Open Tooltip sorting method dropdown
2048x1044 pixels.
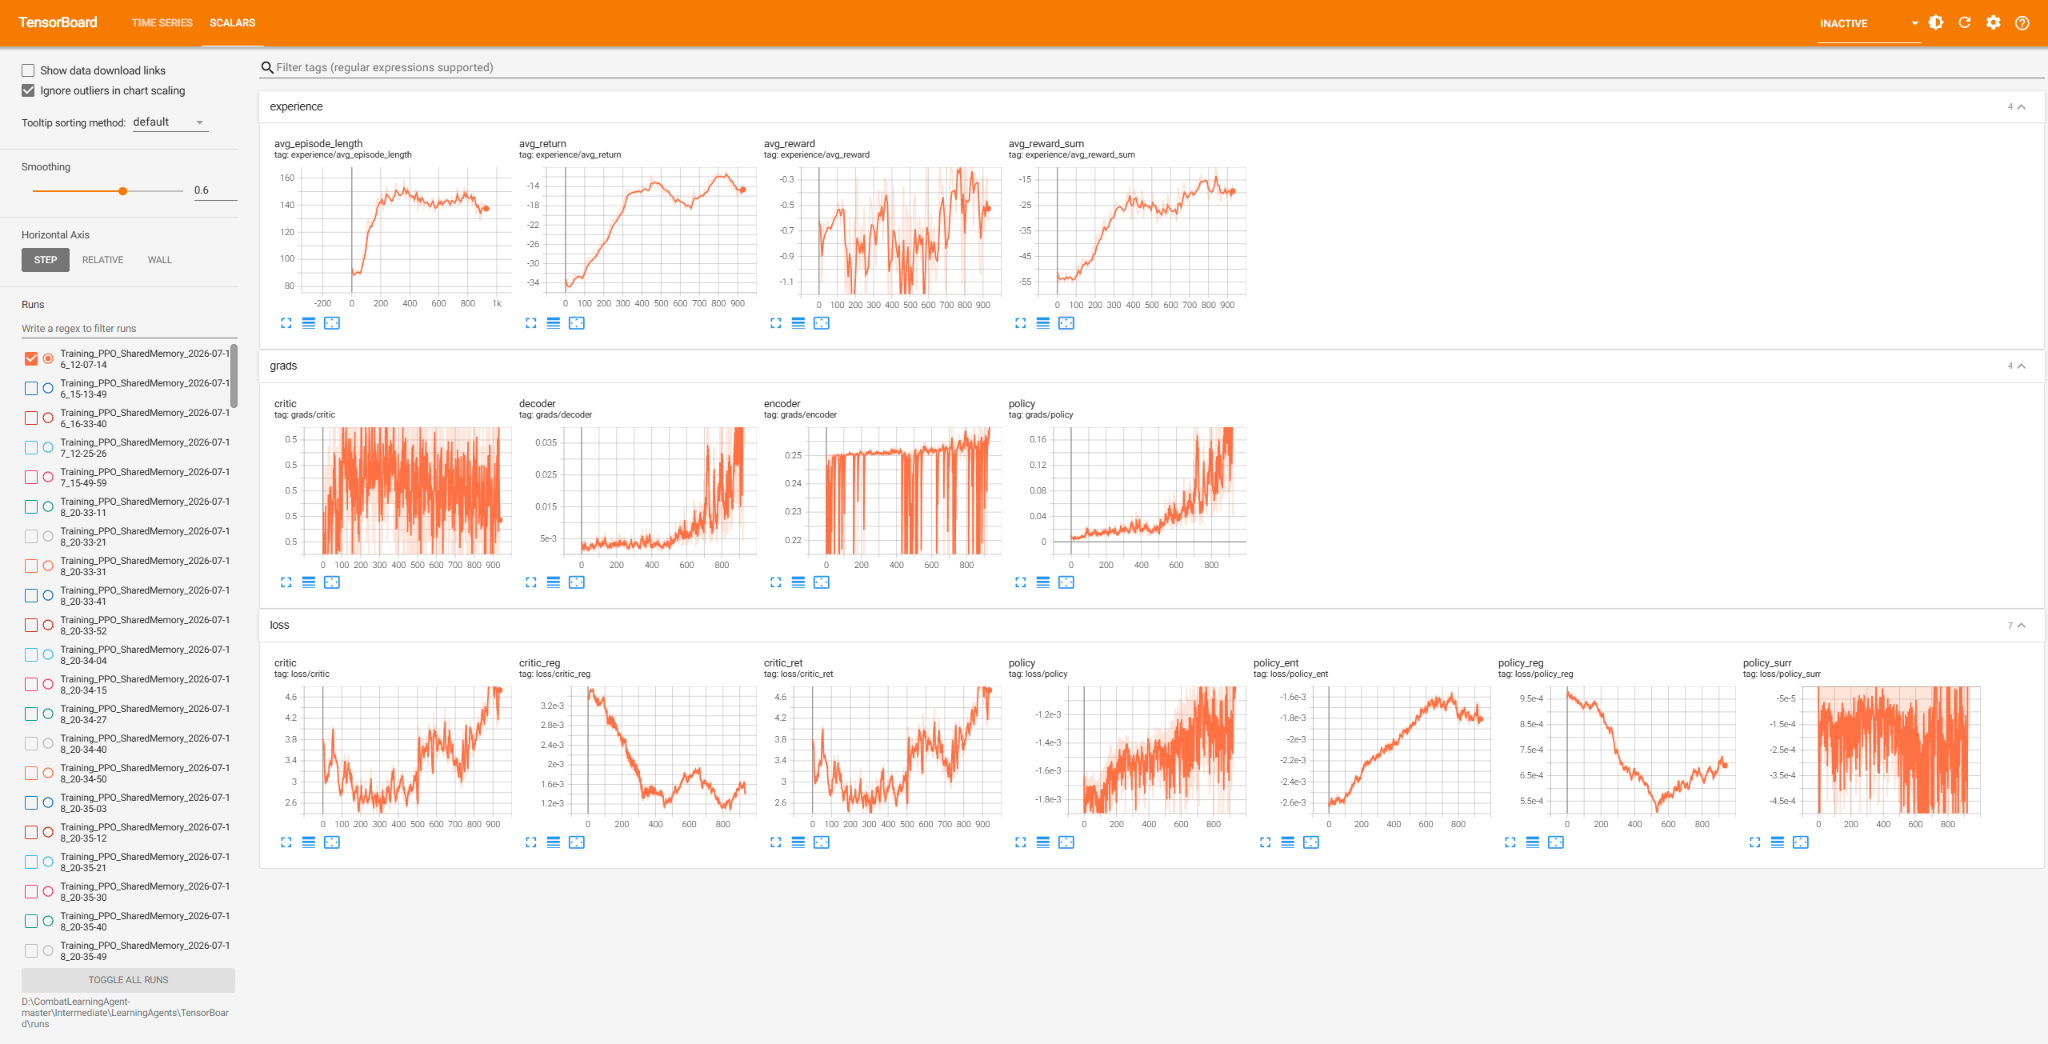pos(169,122)
